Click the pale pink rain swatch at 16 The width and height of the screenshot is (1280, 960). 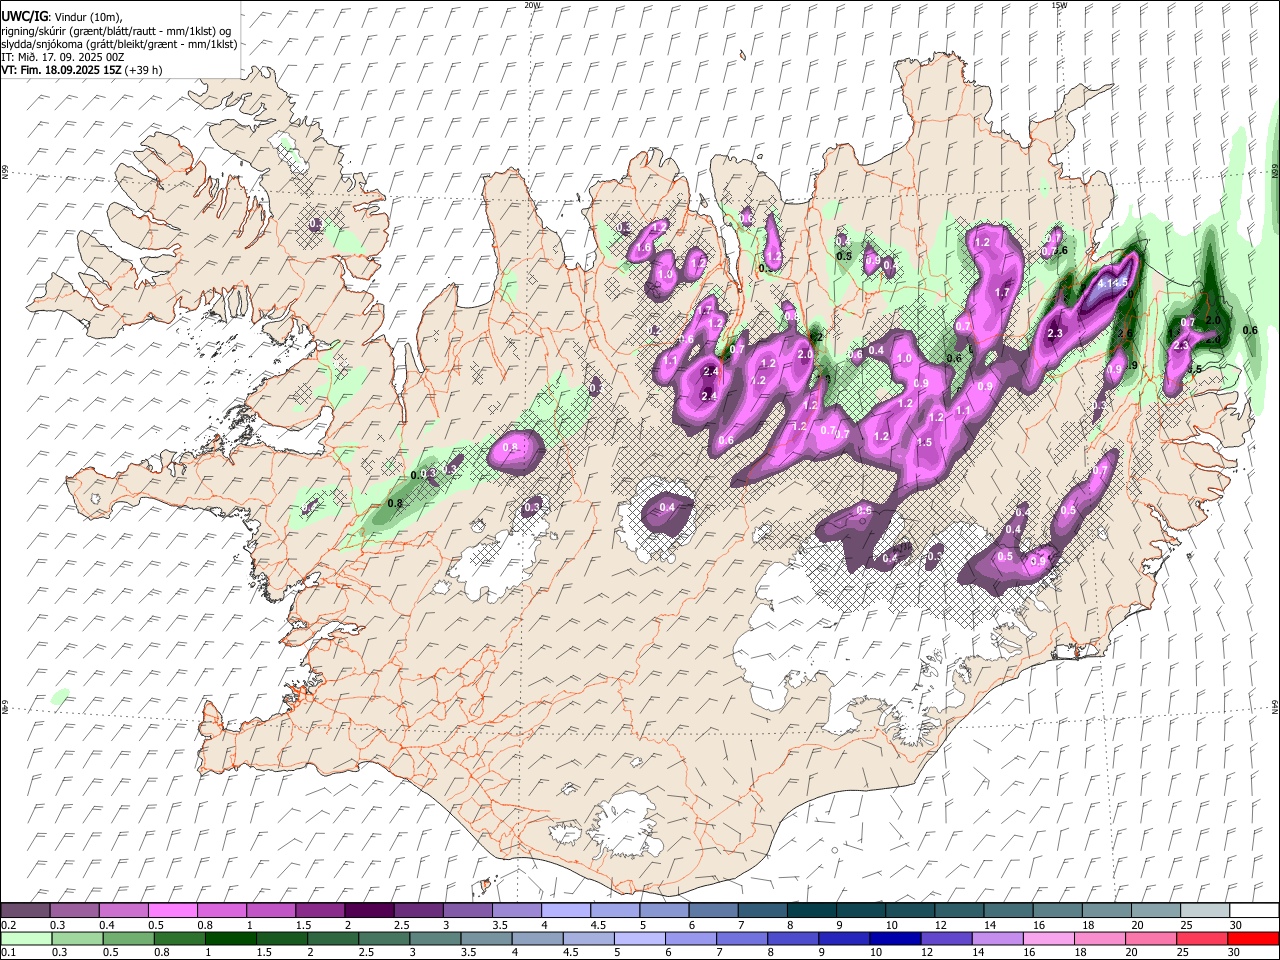point(1047,939)
